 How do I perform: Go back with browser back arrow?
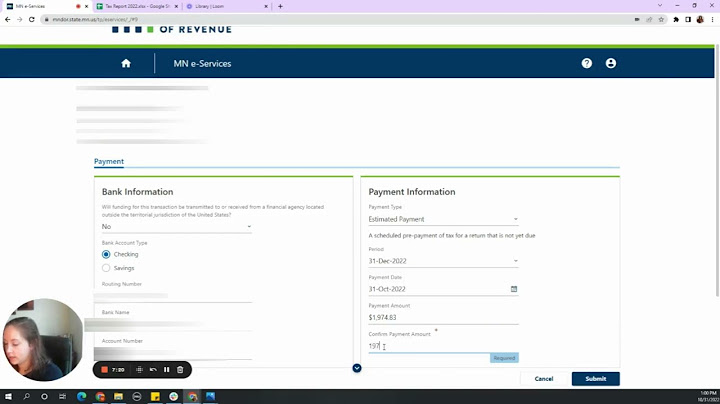click(7, 19)
